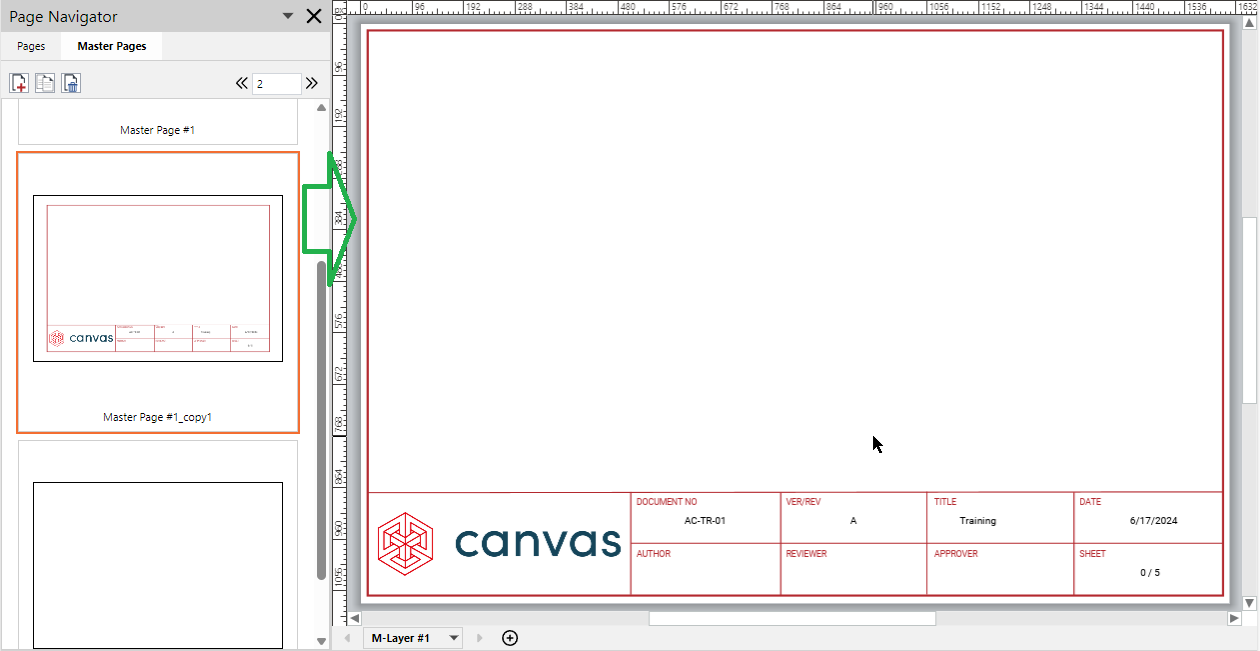Viewport: 1260px width, 651px height.
Task: Close the Page Navigator panel
Action: pos(314,16)
